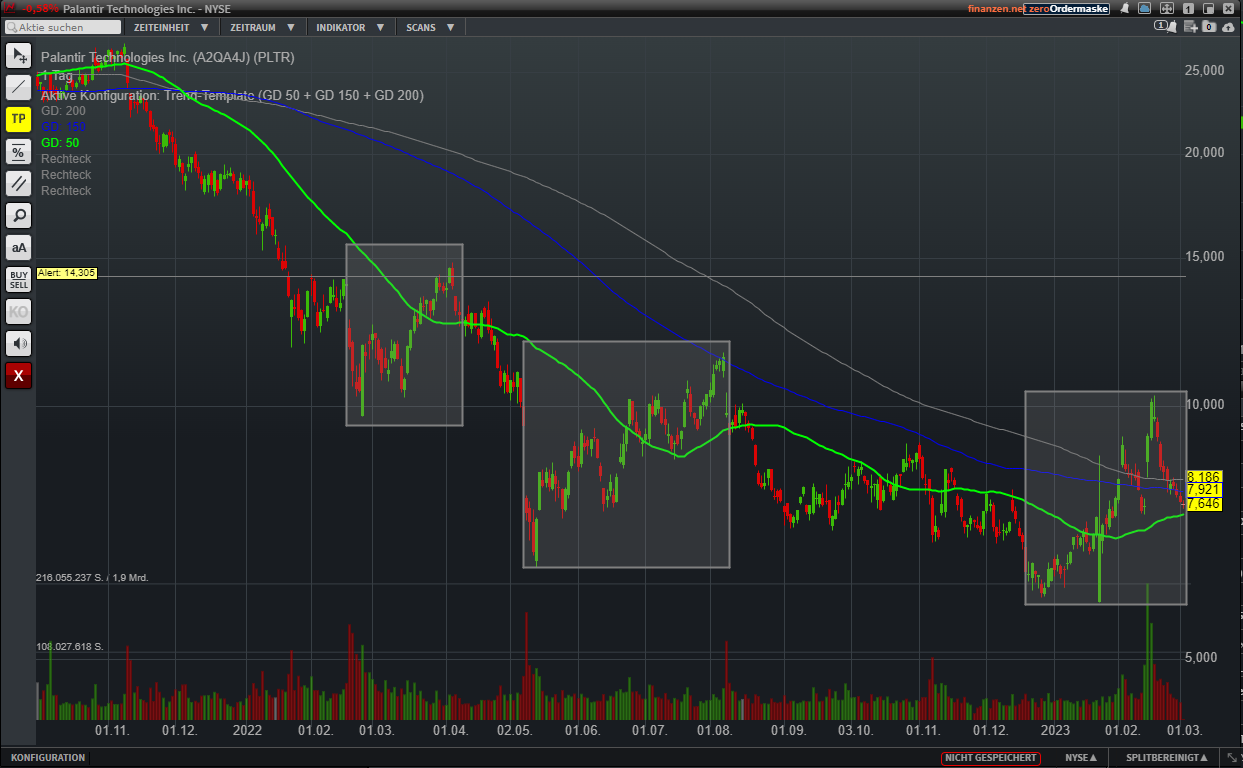
Task: Click the KO knockout products icon
Action: 19,312
